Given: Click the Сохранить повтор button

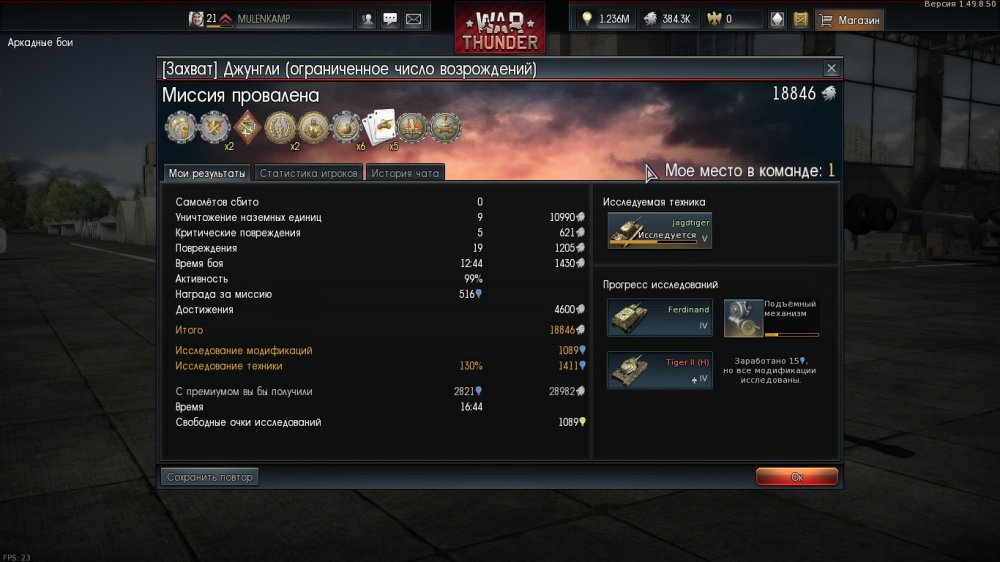Looking at the screenshot, I should [x=210, y=477].
